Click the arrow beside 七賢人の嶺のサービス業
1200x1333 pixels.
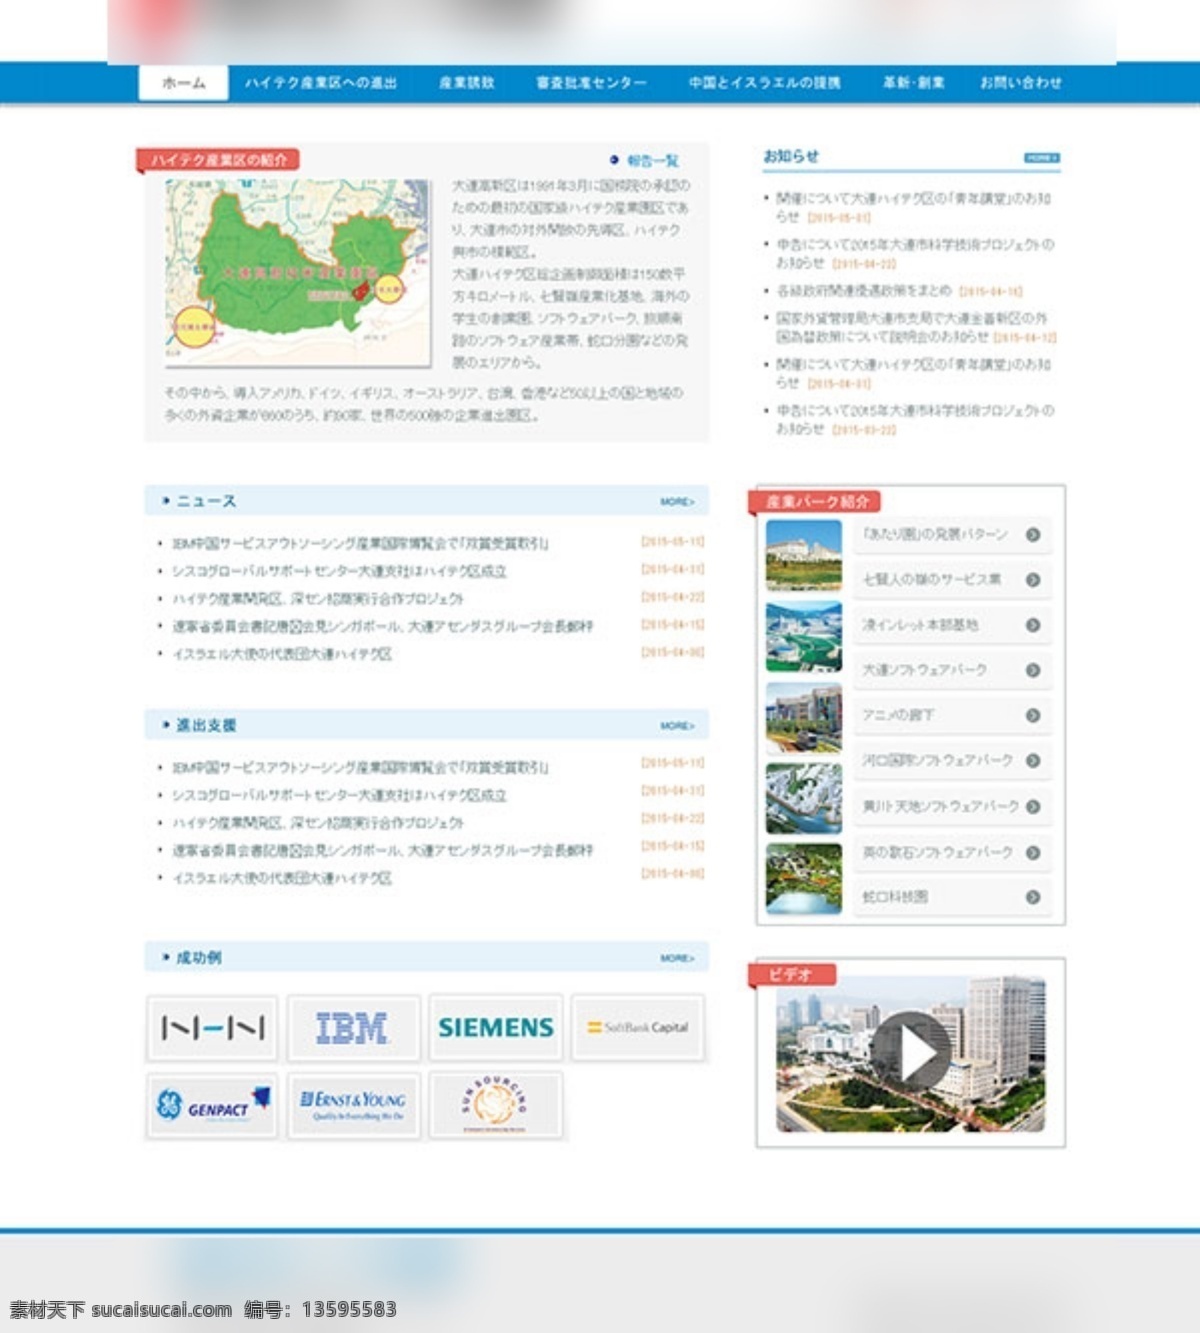point(1032,579)
